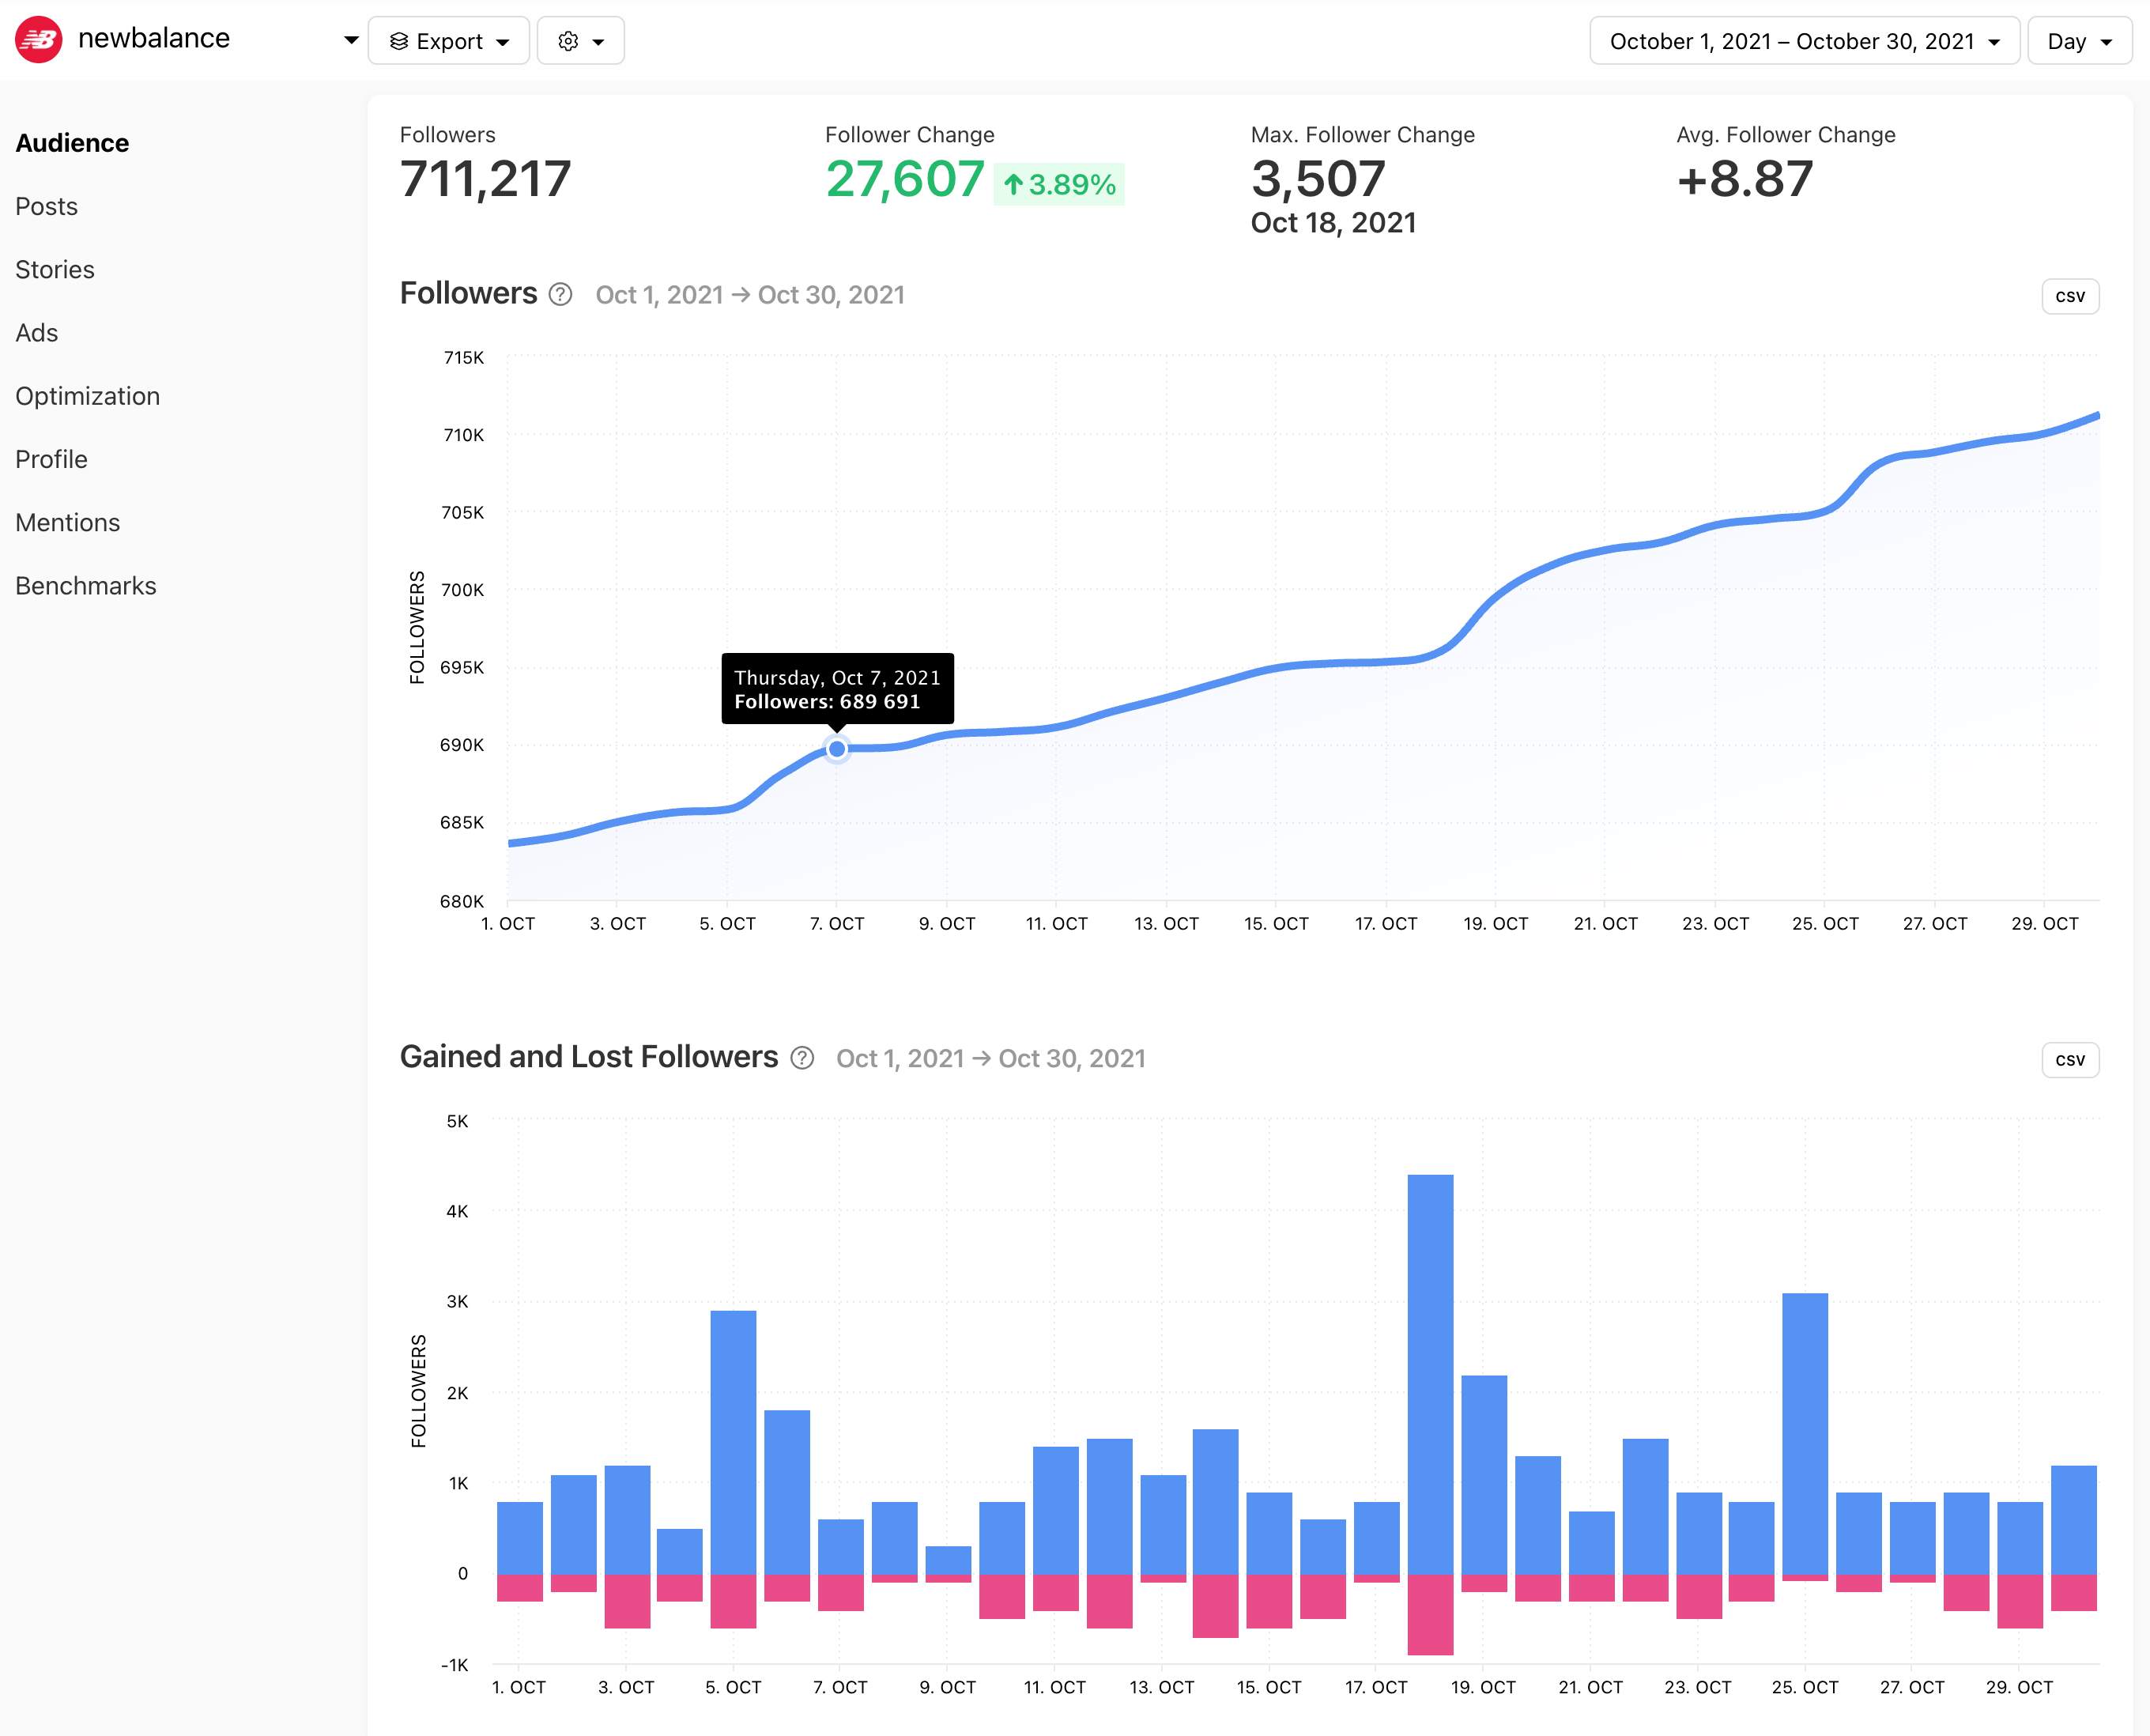Click the Stories sidebar item icon

coord(55,270)
